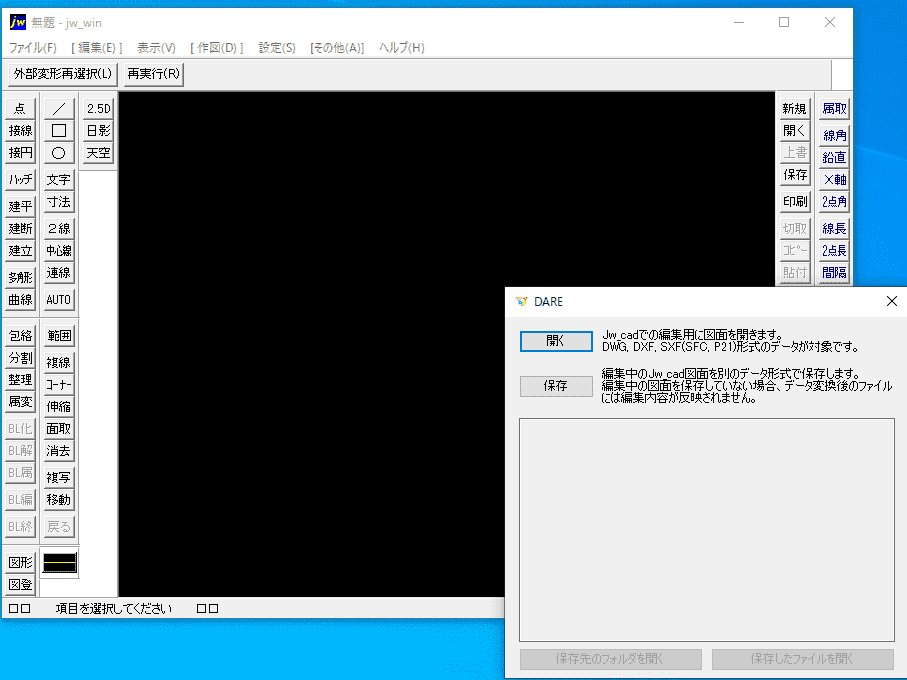The width and height of the screenshot is (907, 680).
Task: Activate the ハッチ hatch tool
Action: (x=20, y=179)
